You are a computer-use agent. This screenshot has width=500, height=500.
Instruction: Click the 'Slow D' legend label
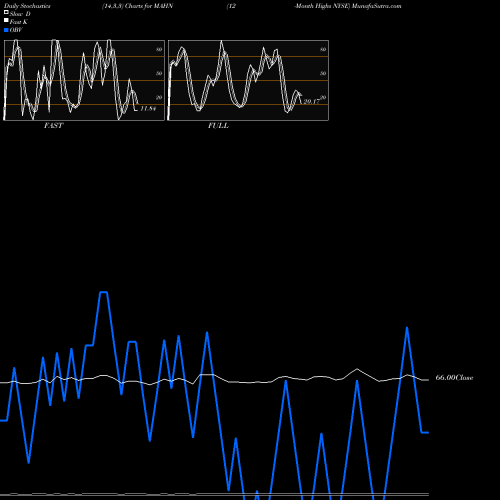pos(20,14)
